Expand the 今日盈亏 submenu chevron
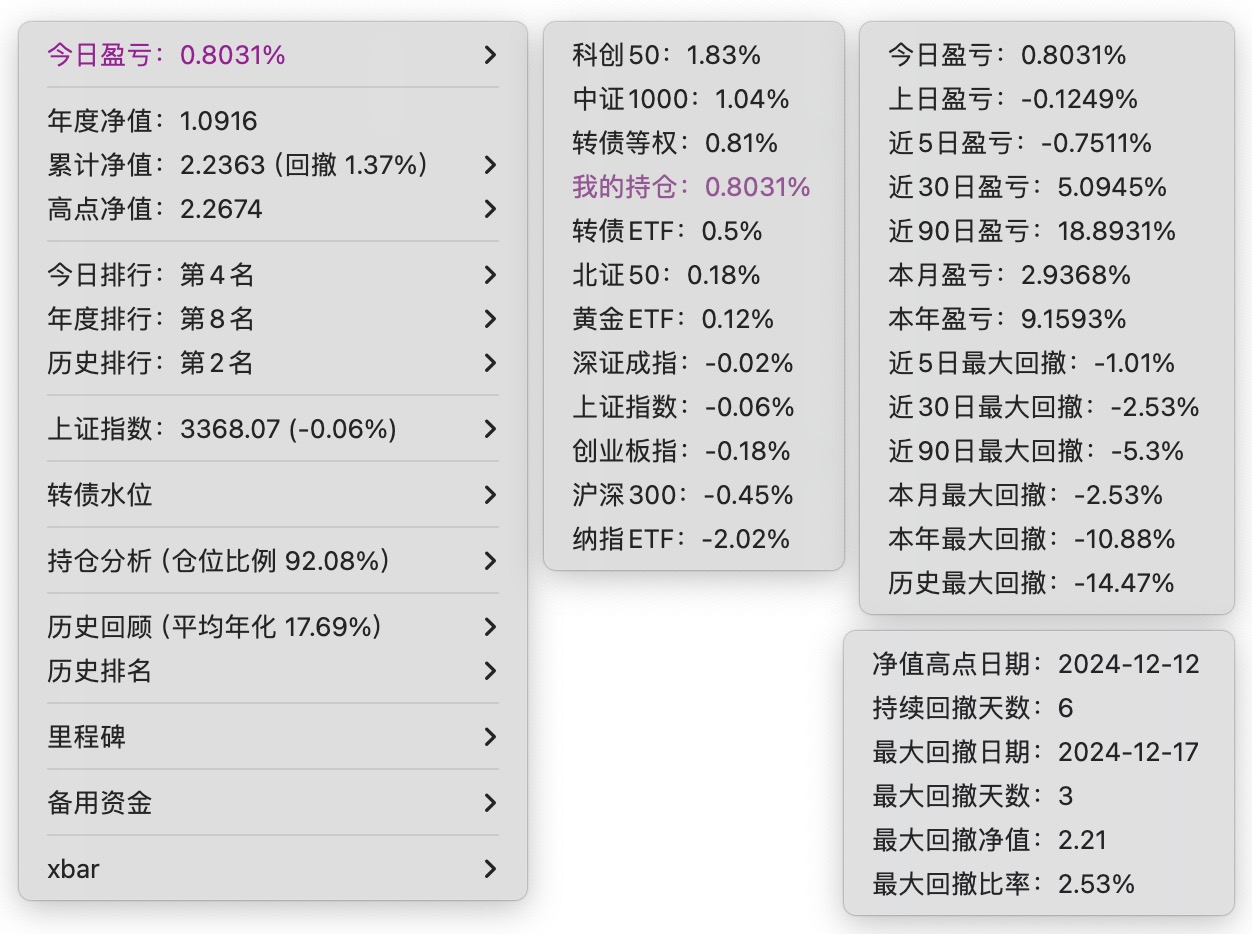1252x934 pixels. click(490, 55)
